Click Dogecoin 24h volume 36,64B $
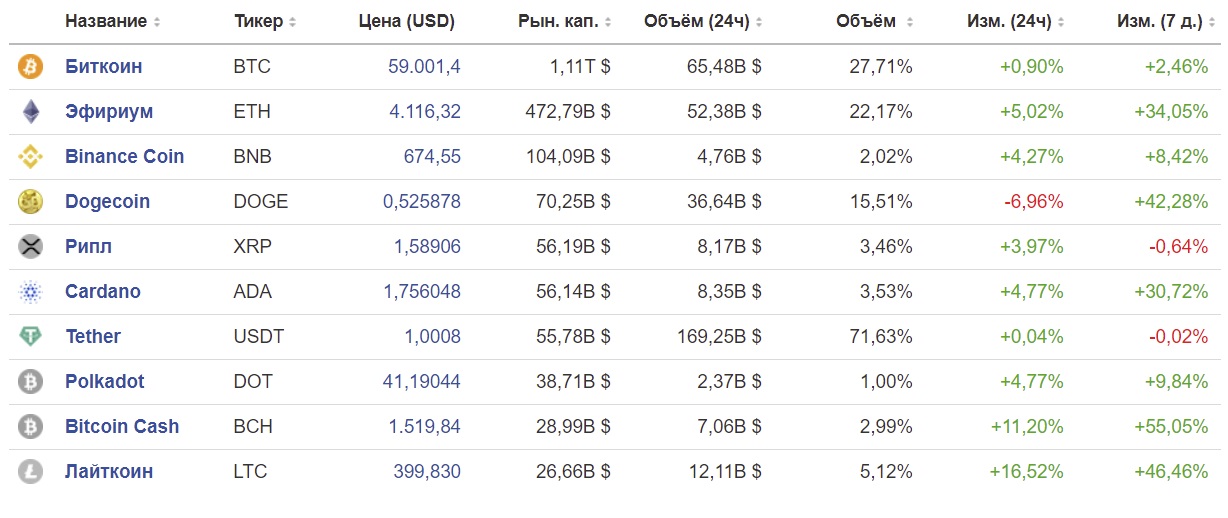The image size is (1228, 518). (724, 202)
